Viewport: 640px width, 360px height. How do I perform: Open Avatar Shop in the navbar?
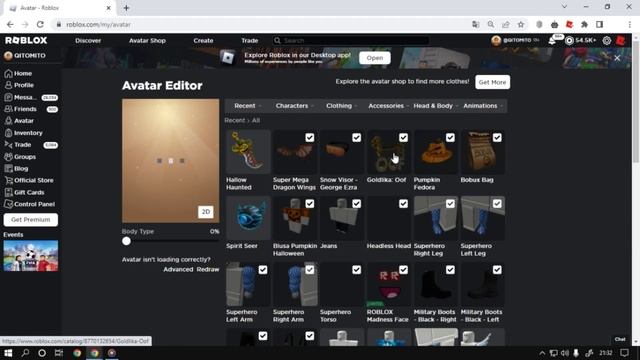[147, 40]
